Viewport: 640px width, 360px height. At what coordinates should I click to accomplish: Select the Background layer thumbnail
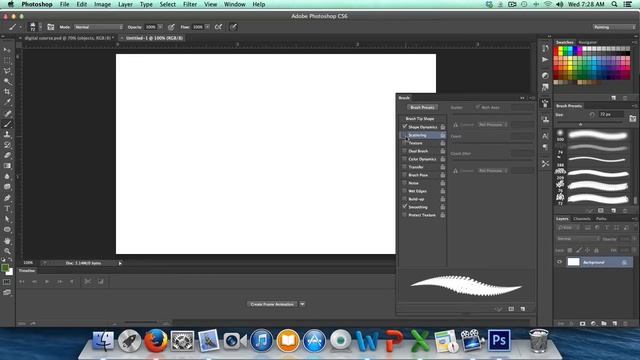[x=573, y=262]
